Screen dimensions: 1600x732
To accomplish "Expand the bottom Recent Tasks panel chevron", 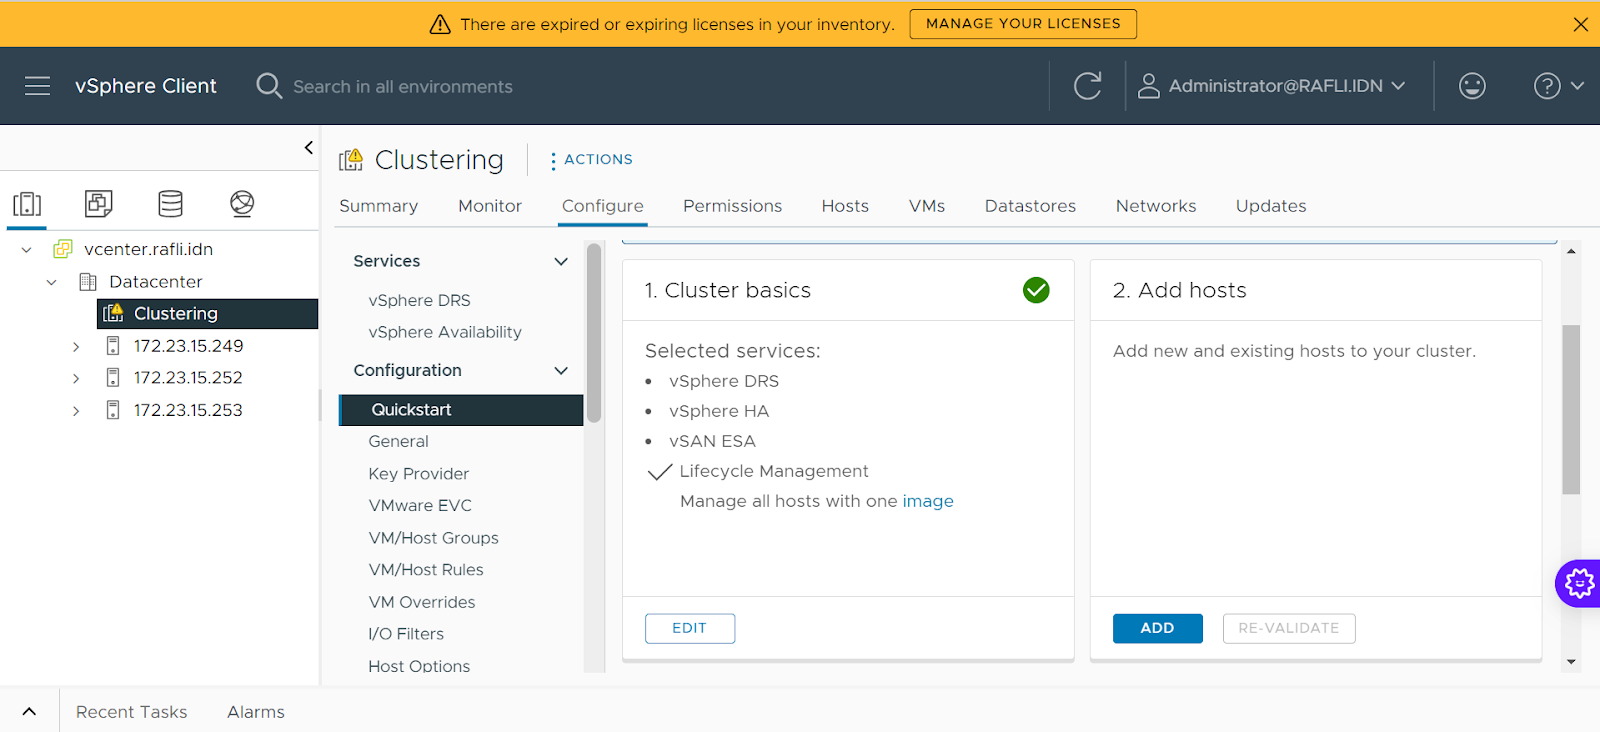I will pyautogui.click(x=29, y=712).
